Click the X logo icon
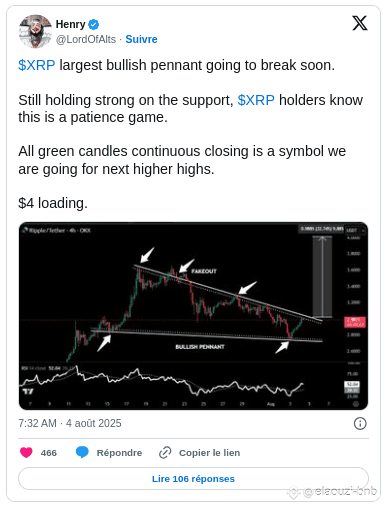This screenshot has height=509, width=385. pyautogui.click(x=360, y=23)
